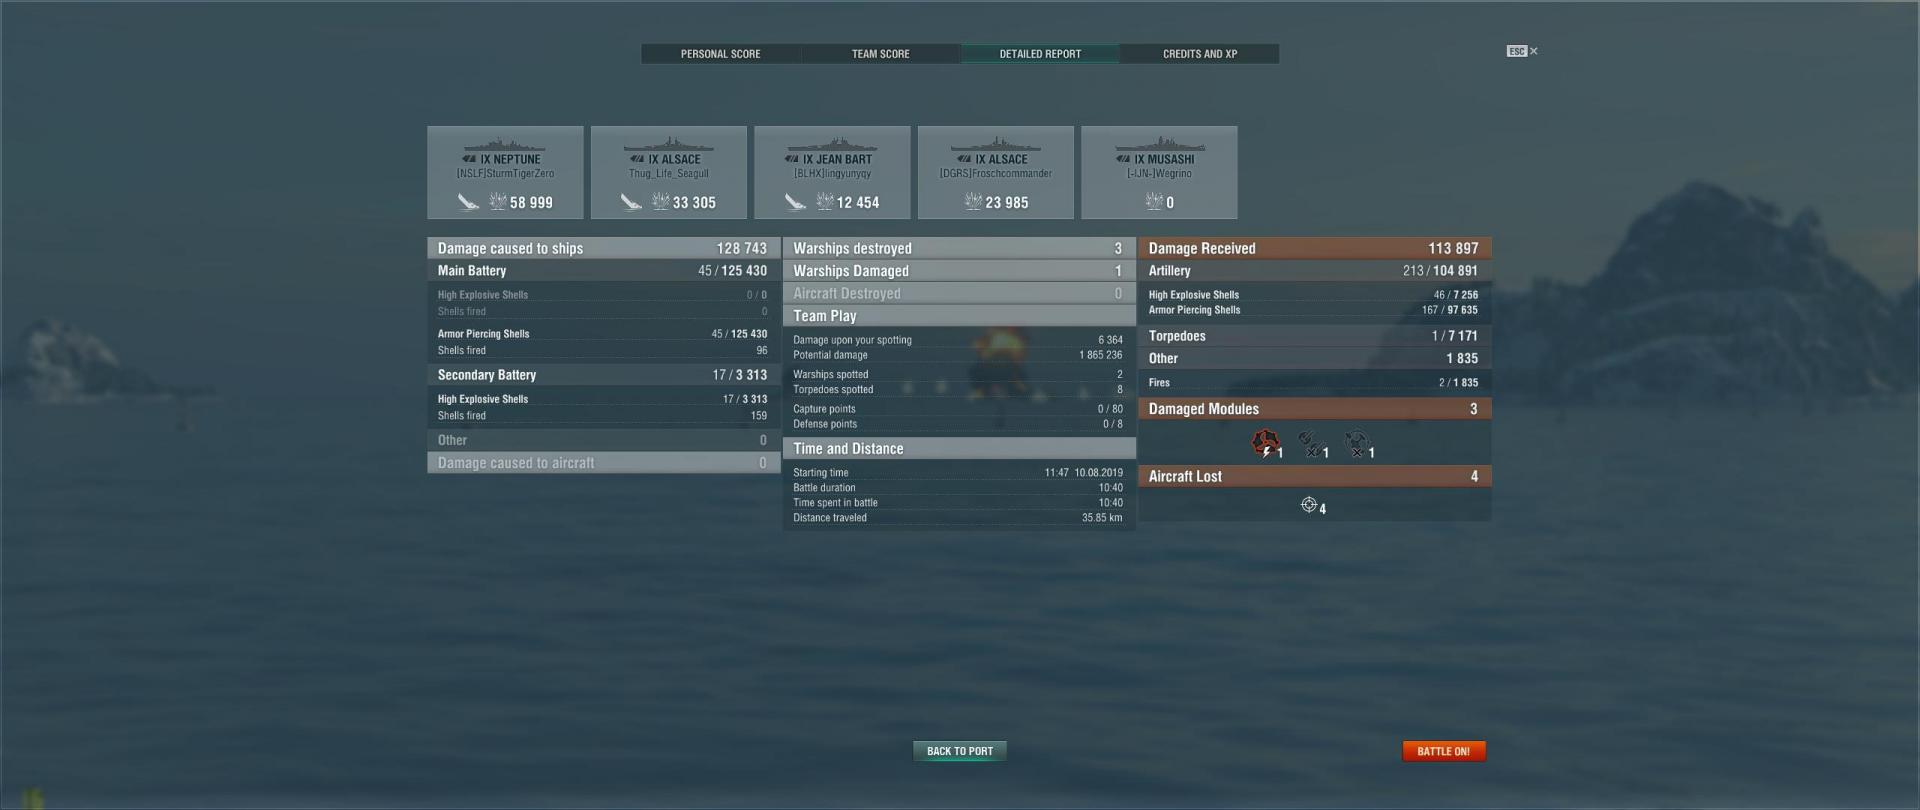Click the Back to Port button

[960, 751]
